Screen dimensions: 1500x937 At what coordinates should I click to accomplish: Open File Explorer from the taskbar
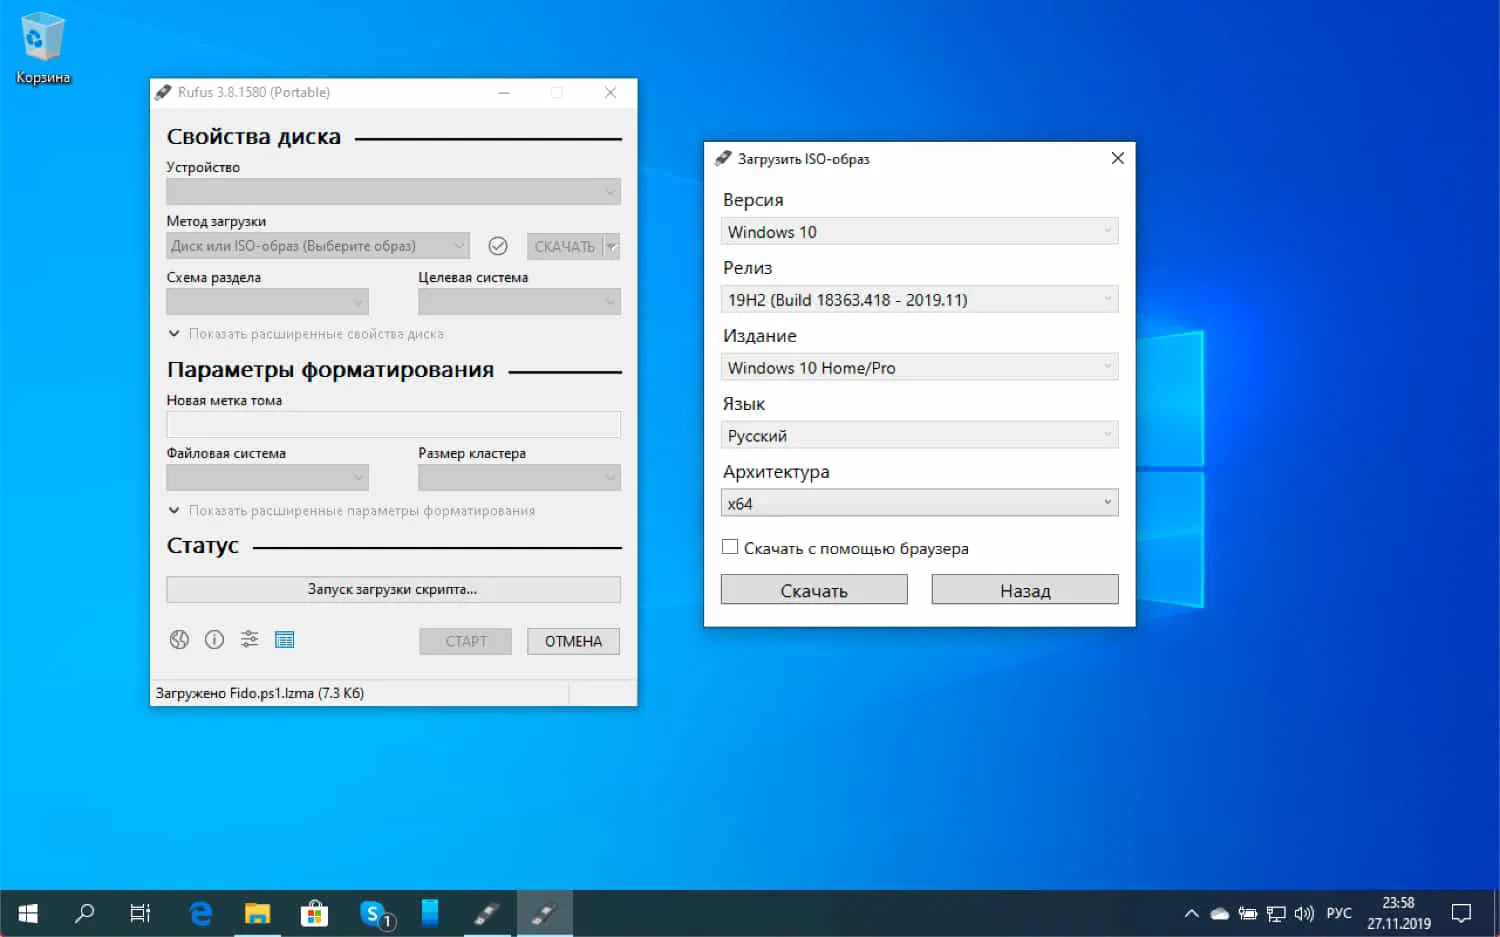coord(257,913)
